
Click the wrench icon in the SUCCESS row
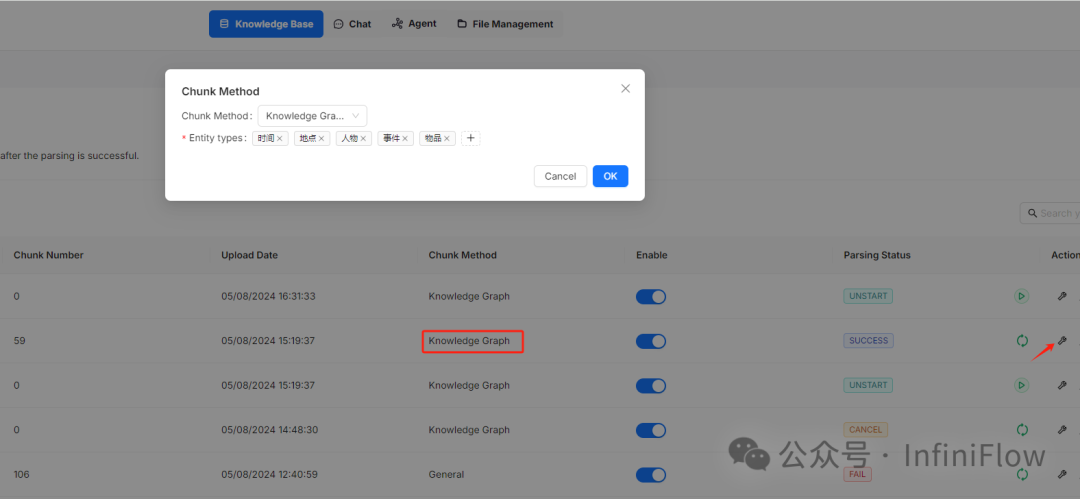[x=1062, y=341]
